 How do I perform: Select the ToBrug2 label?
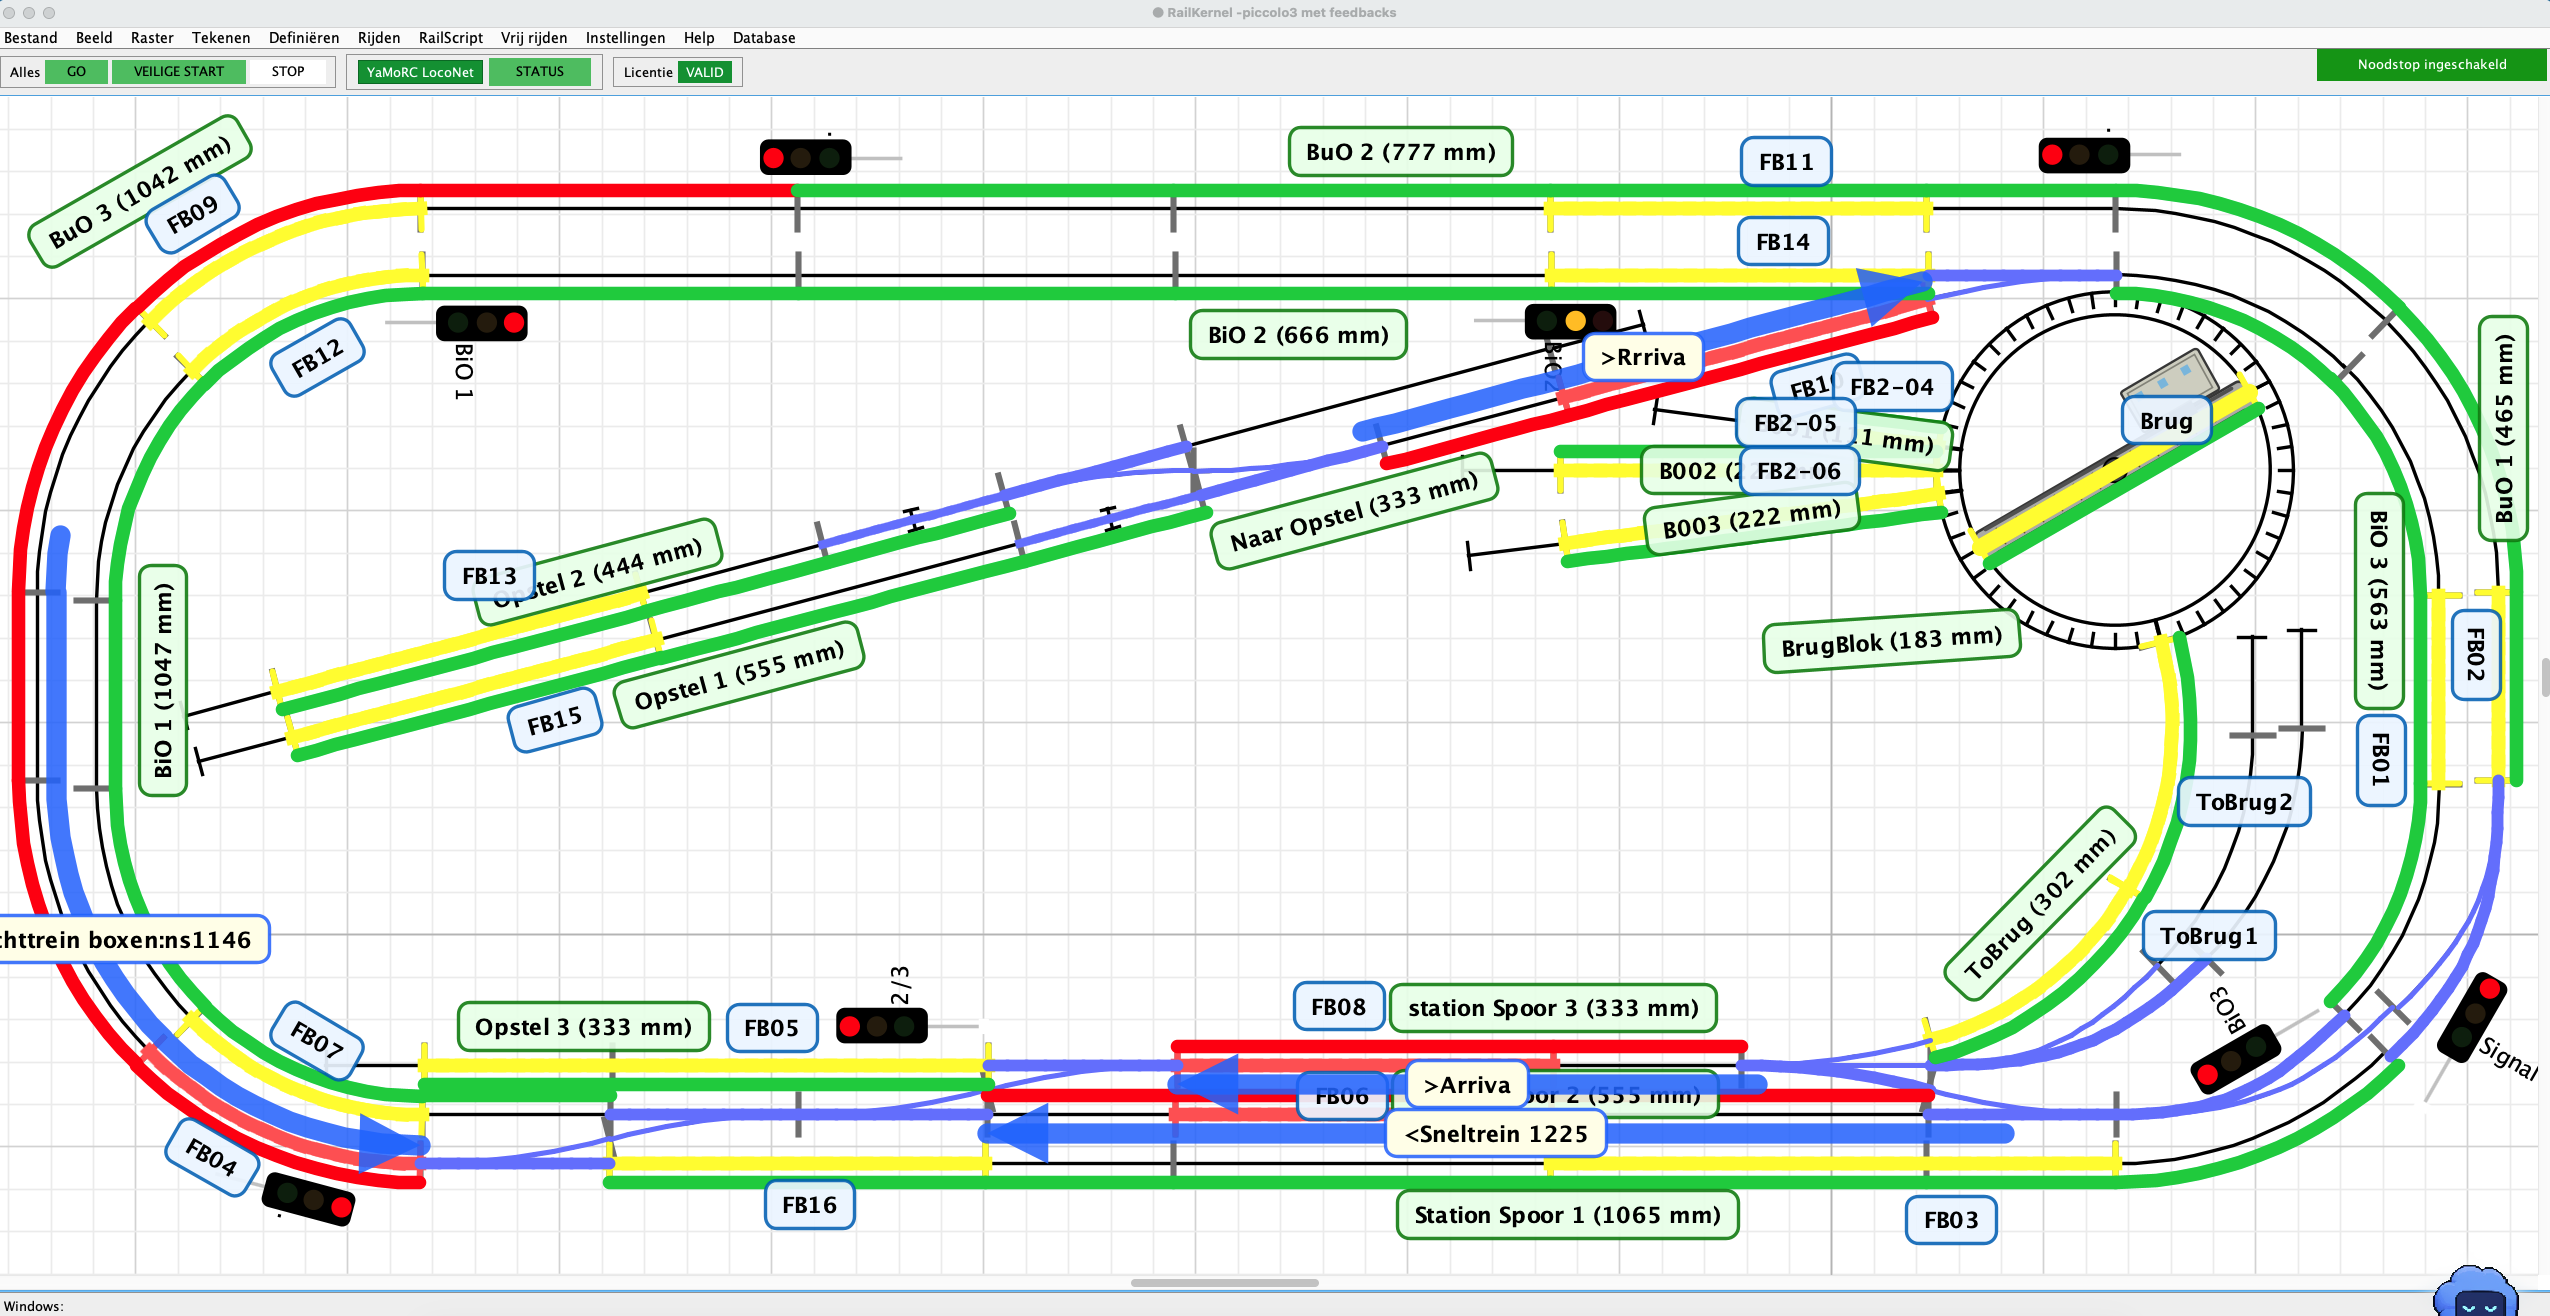click(2244, 802)
